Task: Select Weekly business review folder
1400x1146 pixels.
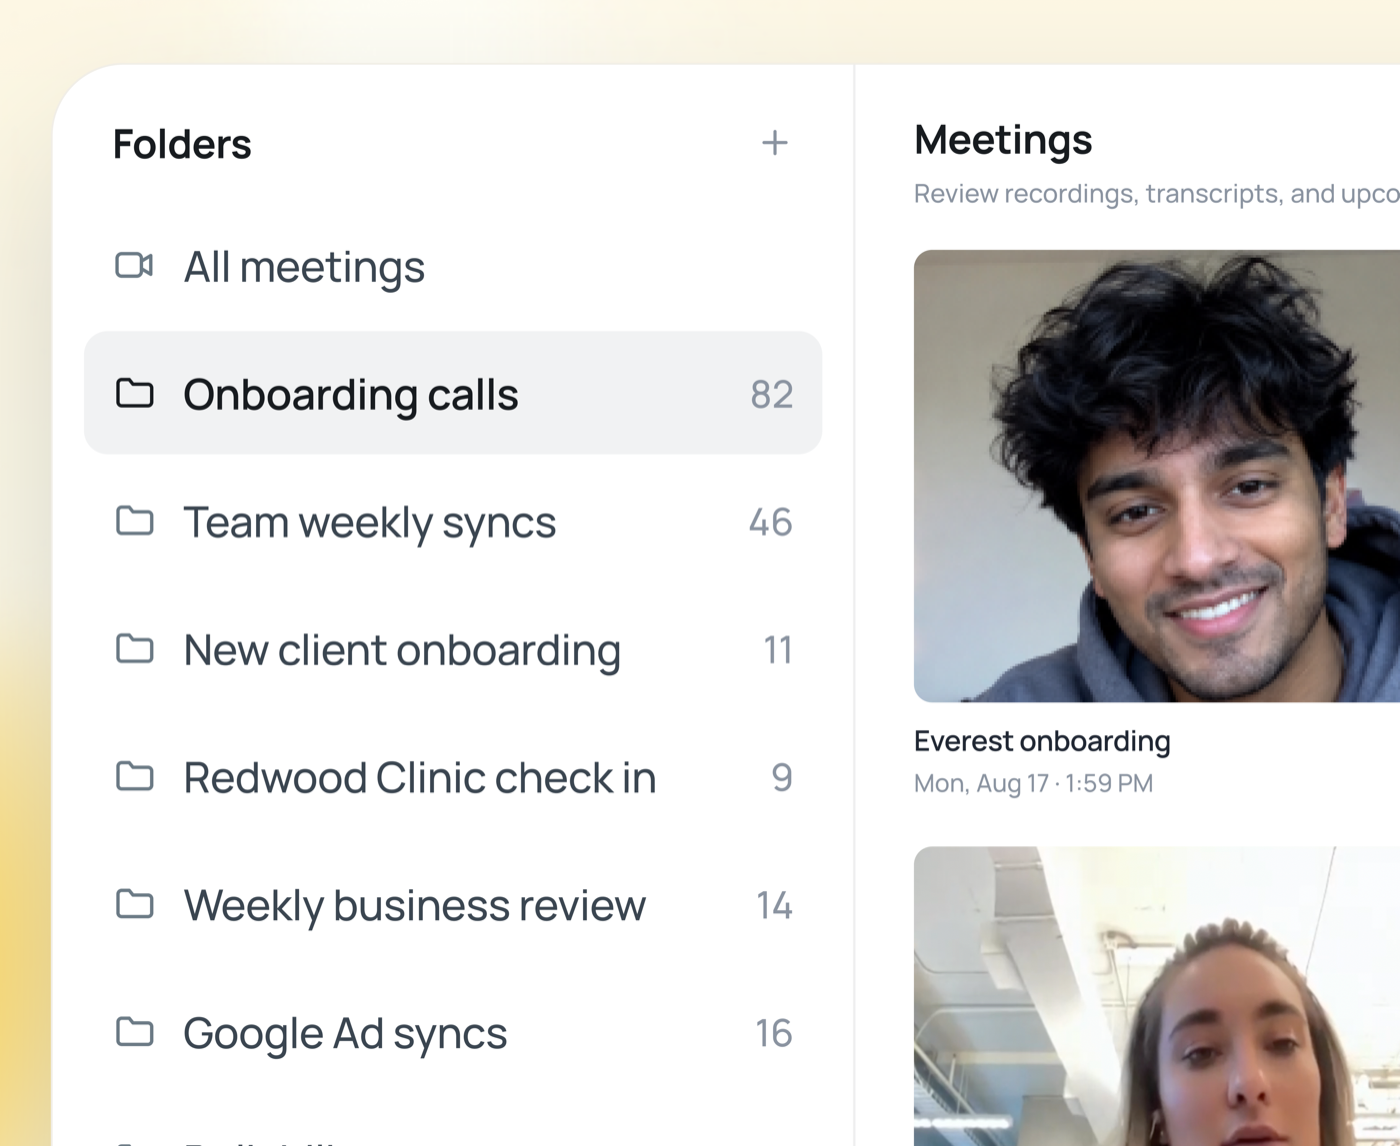Action: pos(453,905)
